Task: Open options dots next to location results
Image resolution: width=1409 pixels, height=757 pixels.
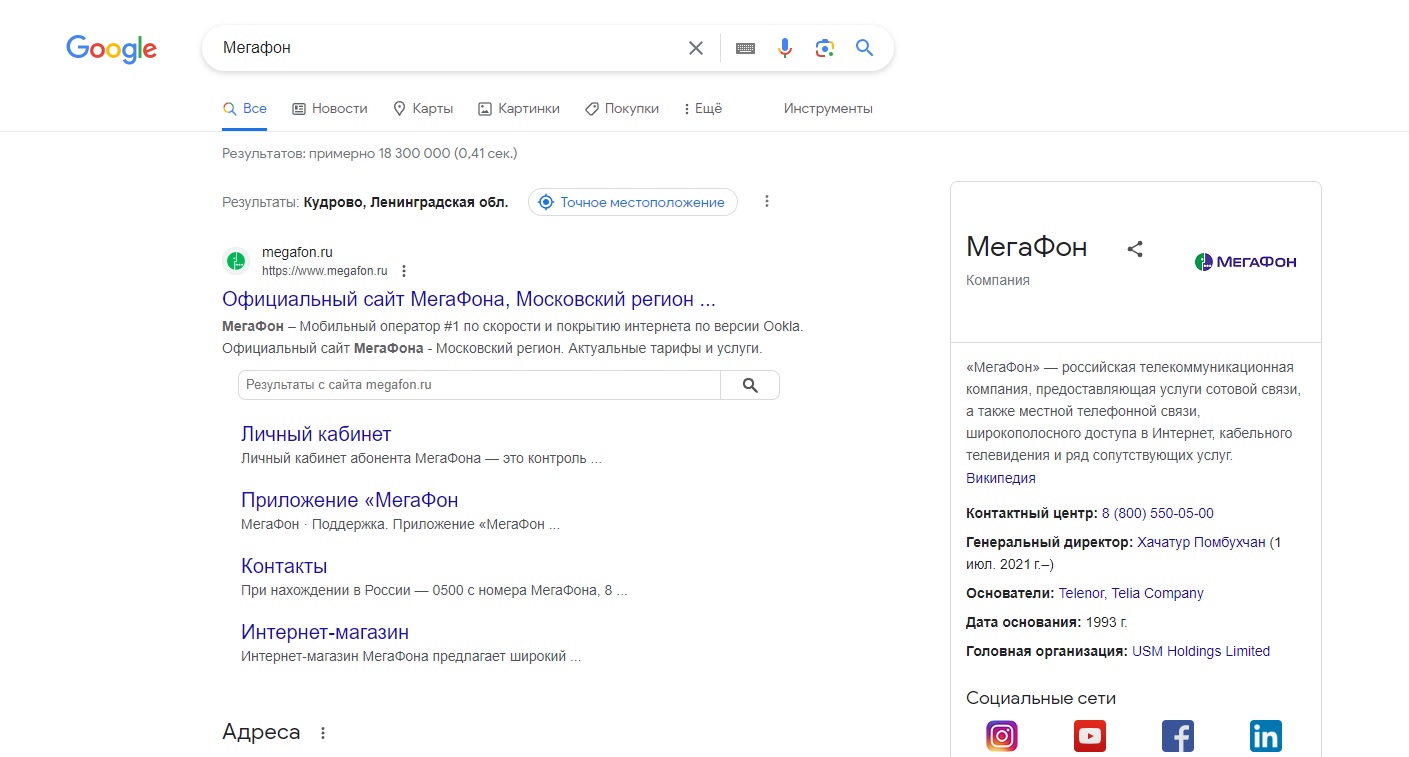Action: [767, 202]
